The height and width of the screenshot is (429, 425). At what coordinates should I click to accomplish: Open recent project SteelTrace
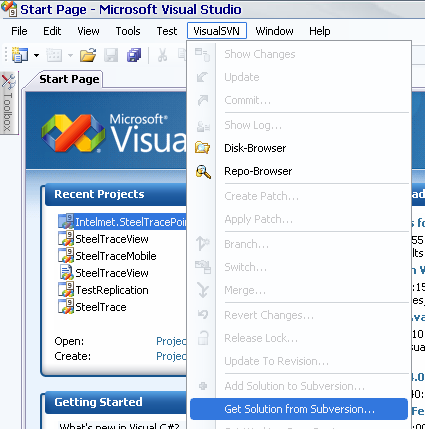pyautogui.click(x=101, y=307)
